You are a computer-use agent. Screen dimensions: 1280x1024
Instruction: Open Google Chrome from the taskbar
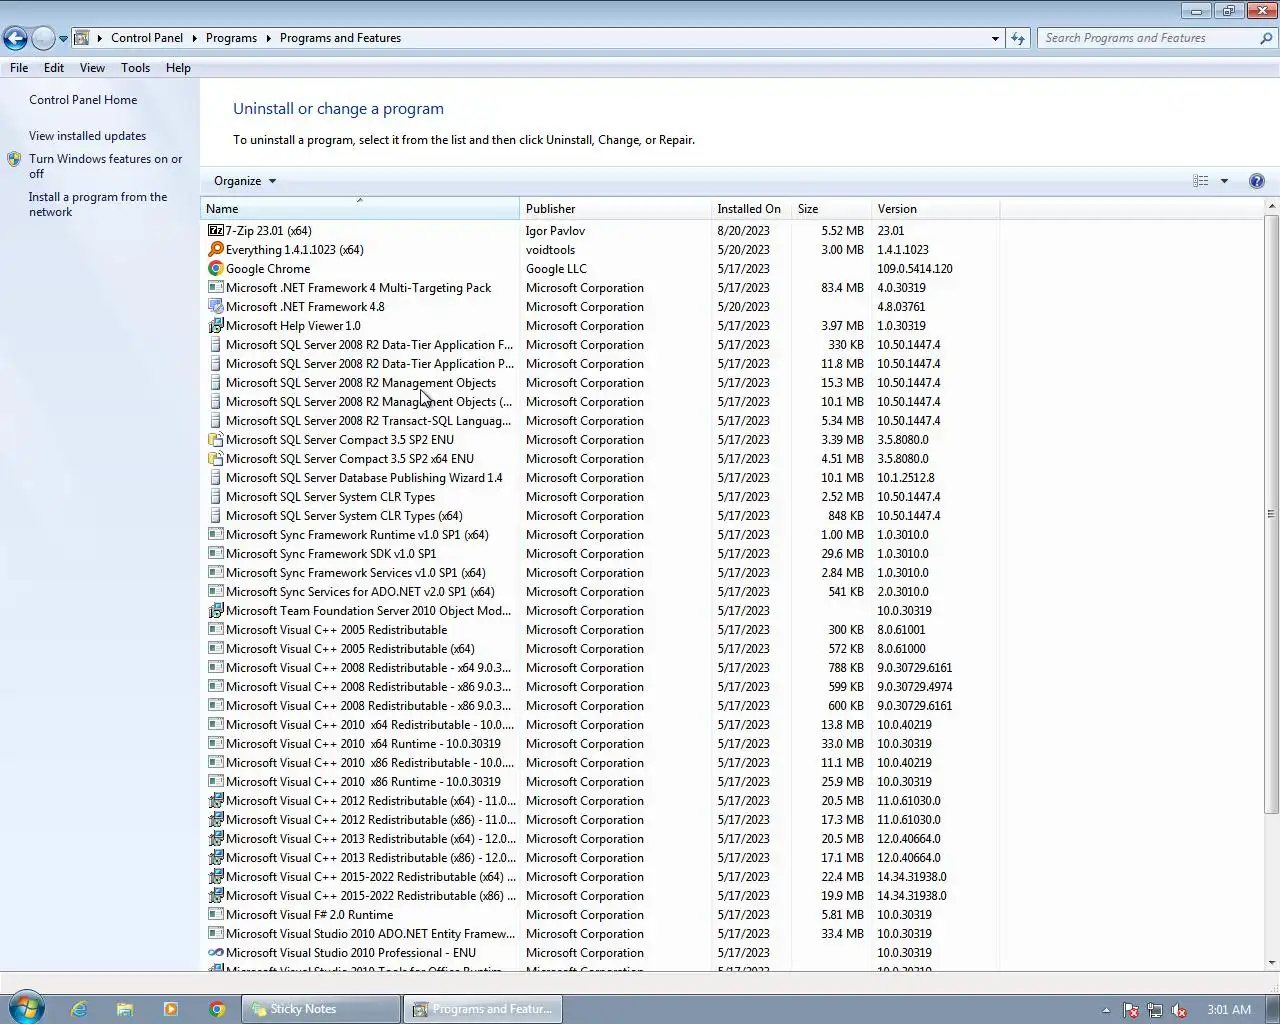tap(217, 1009)
